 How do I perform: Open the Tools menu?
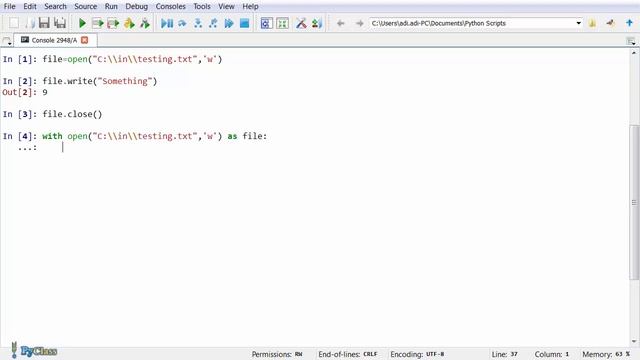tap(202, 7)
